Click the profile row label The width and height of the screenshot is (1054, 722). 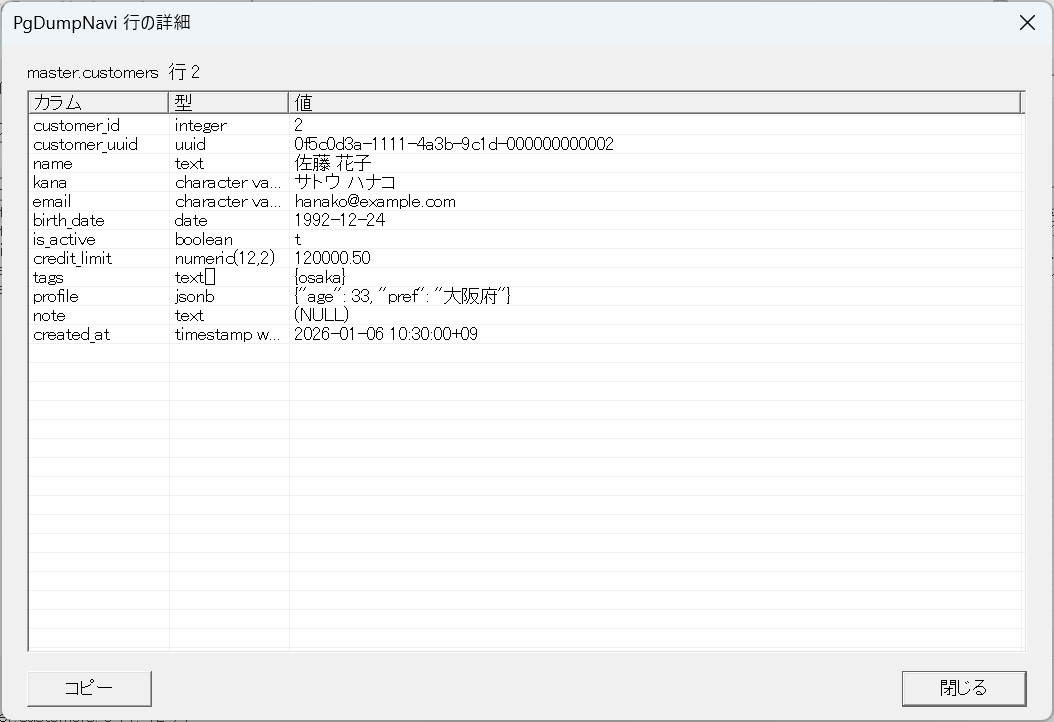[x=56, y=296]
